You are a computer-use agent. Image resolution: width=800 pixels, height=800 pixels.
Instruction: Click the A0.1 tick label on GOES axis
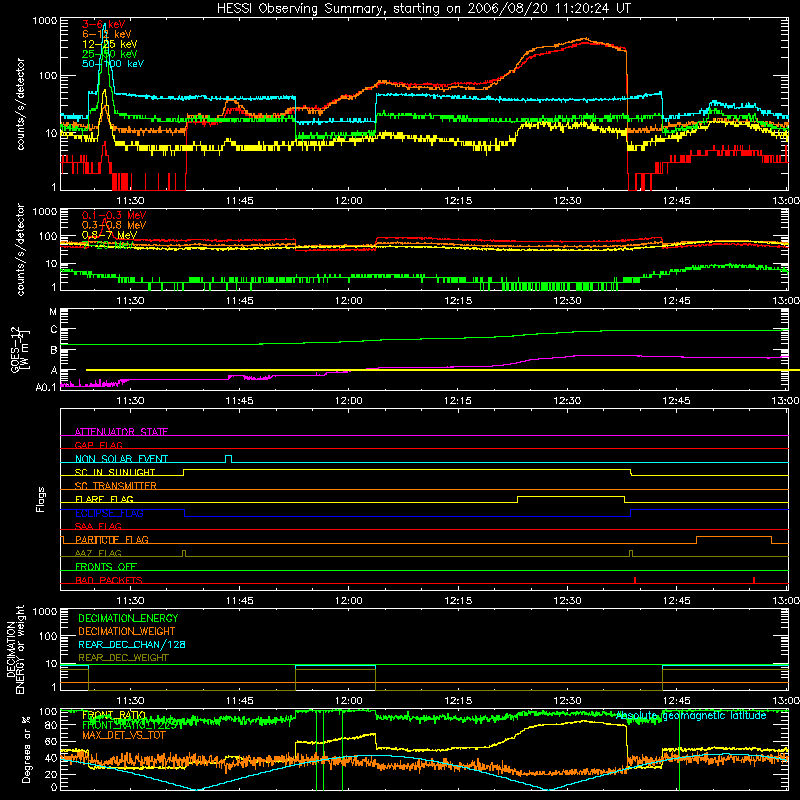click(x=46, y=387)
